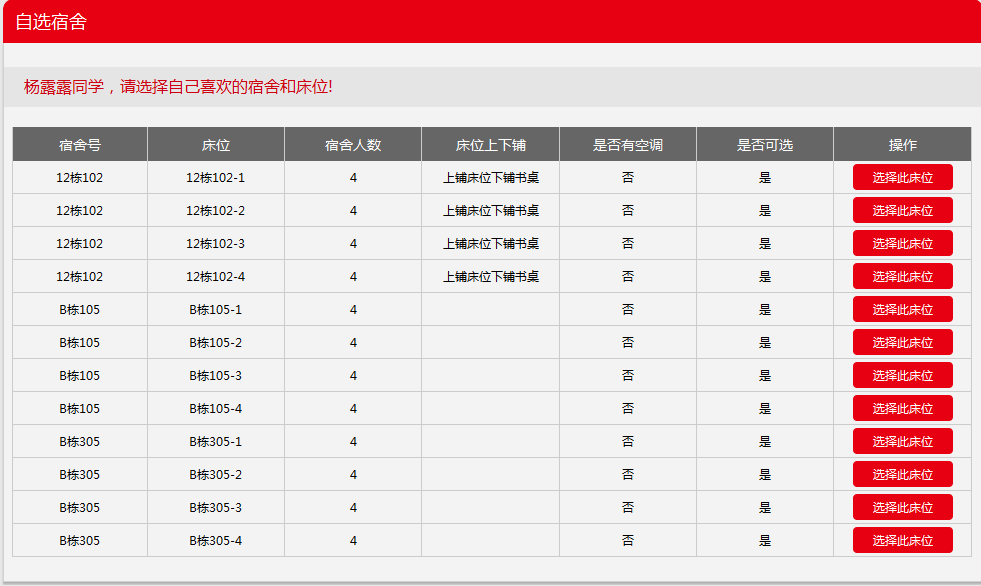Click 选择此床位 in the B栋305-2 row
981x586 pixels.
pyautogui.click(x=902, y=475)
